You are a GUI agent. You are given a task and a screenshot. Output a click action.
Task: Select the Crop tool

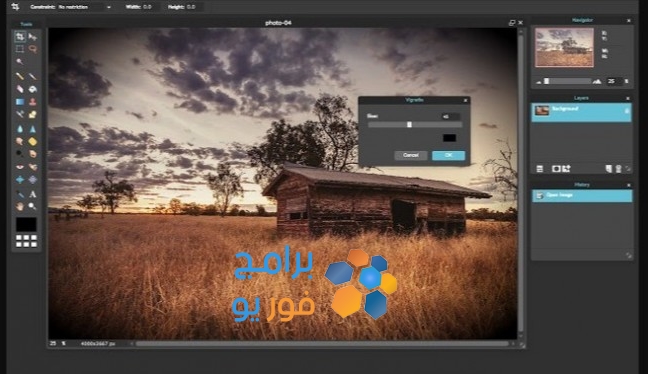pos(19,37)
